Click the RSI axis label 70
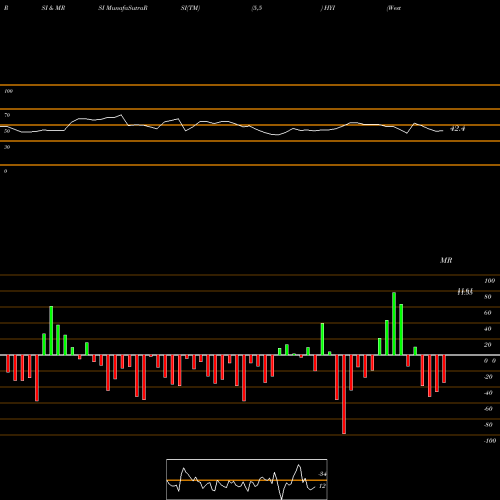This screenshot has width=500, height=500. (7, 115)
